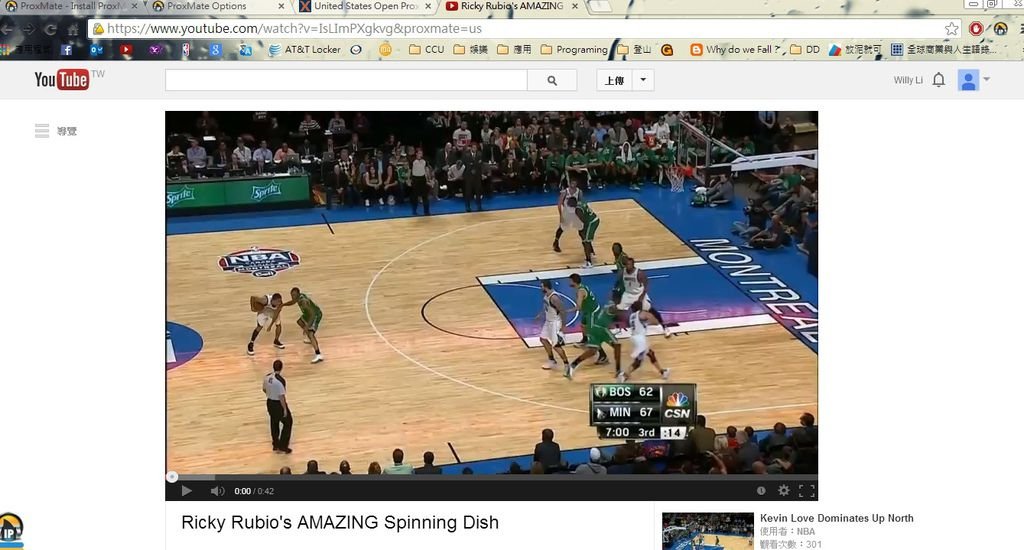The height and width of the screenshot is (550, 1024).
Task: Open the 'Why do we Fall ?' bookmark
Action: tap(735, 50)
